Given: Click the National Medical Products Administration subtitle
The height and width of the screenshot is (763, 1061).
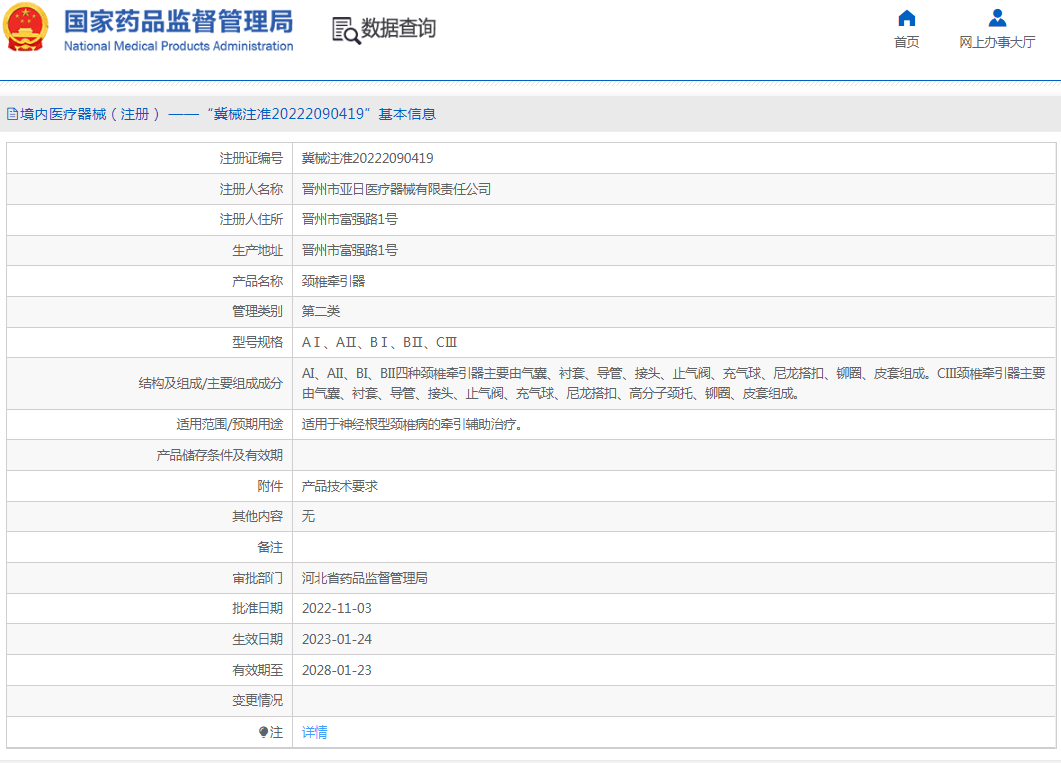Looking at the screenshot, I should coord(179,46).
